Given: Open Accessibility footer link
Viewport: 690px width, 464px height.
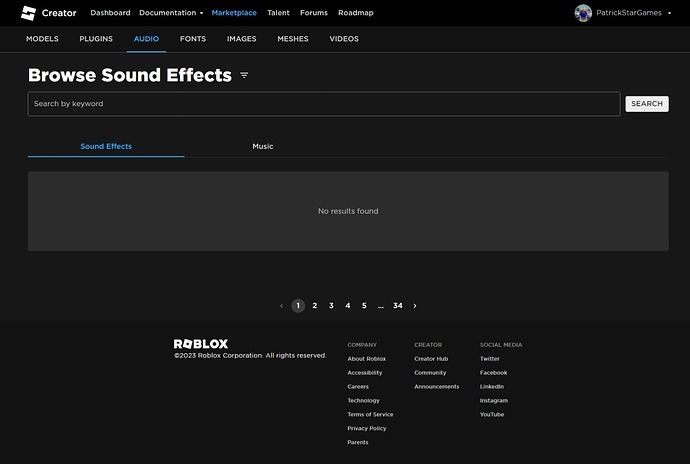Looking at the screenshot, I should click(x=365, y=373).
